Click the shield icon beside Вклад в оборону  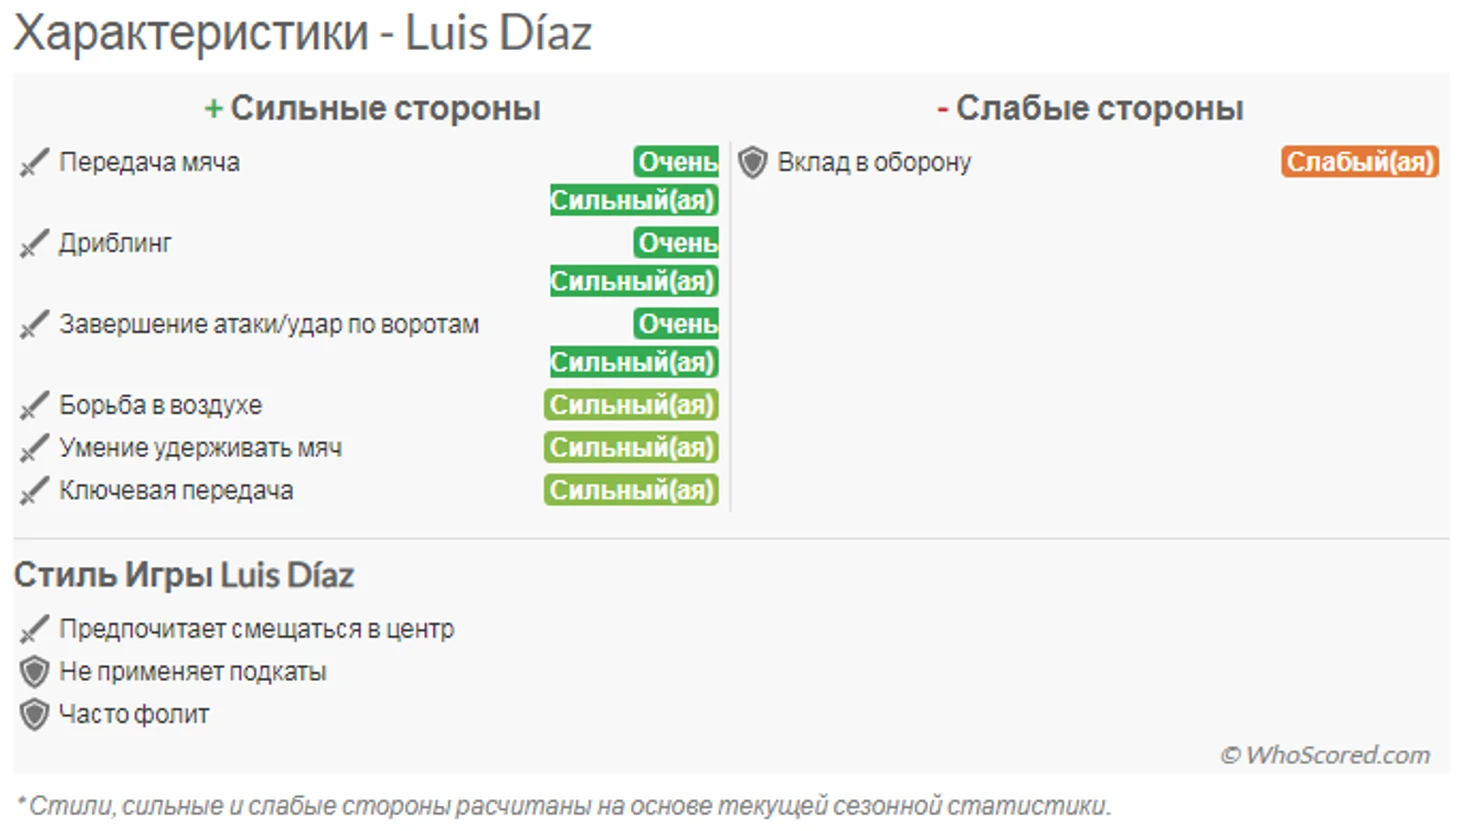(x=753, y=162)
